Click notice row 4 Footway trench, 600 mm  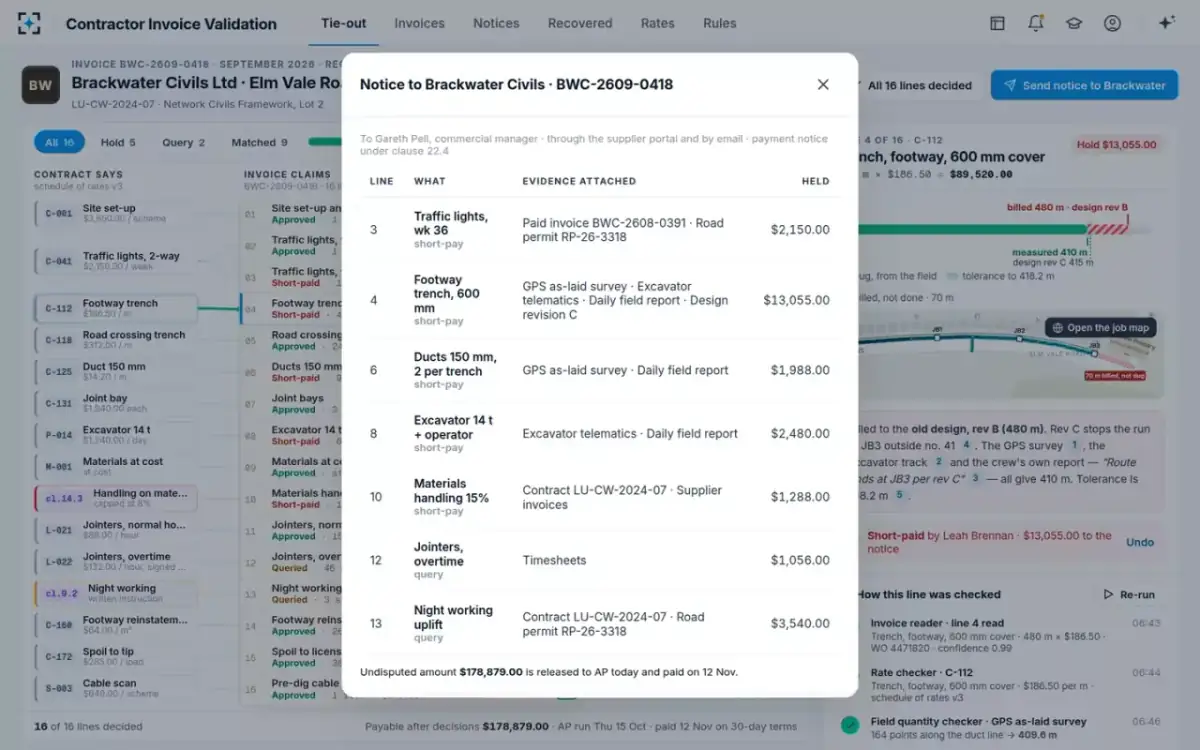point(600,300)
